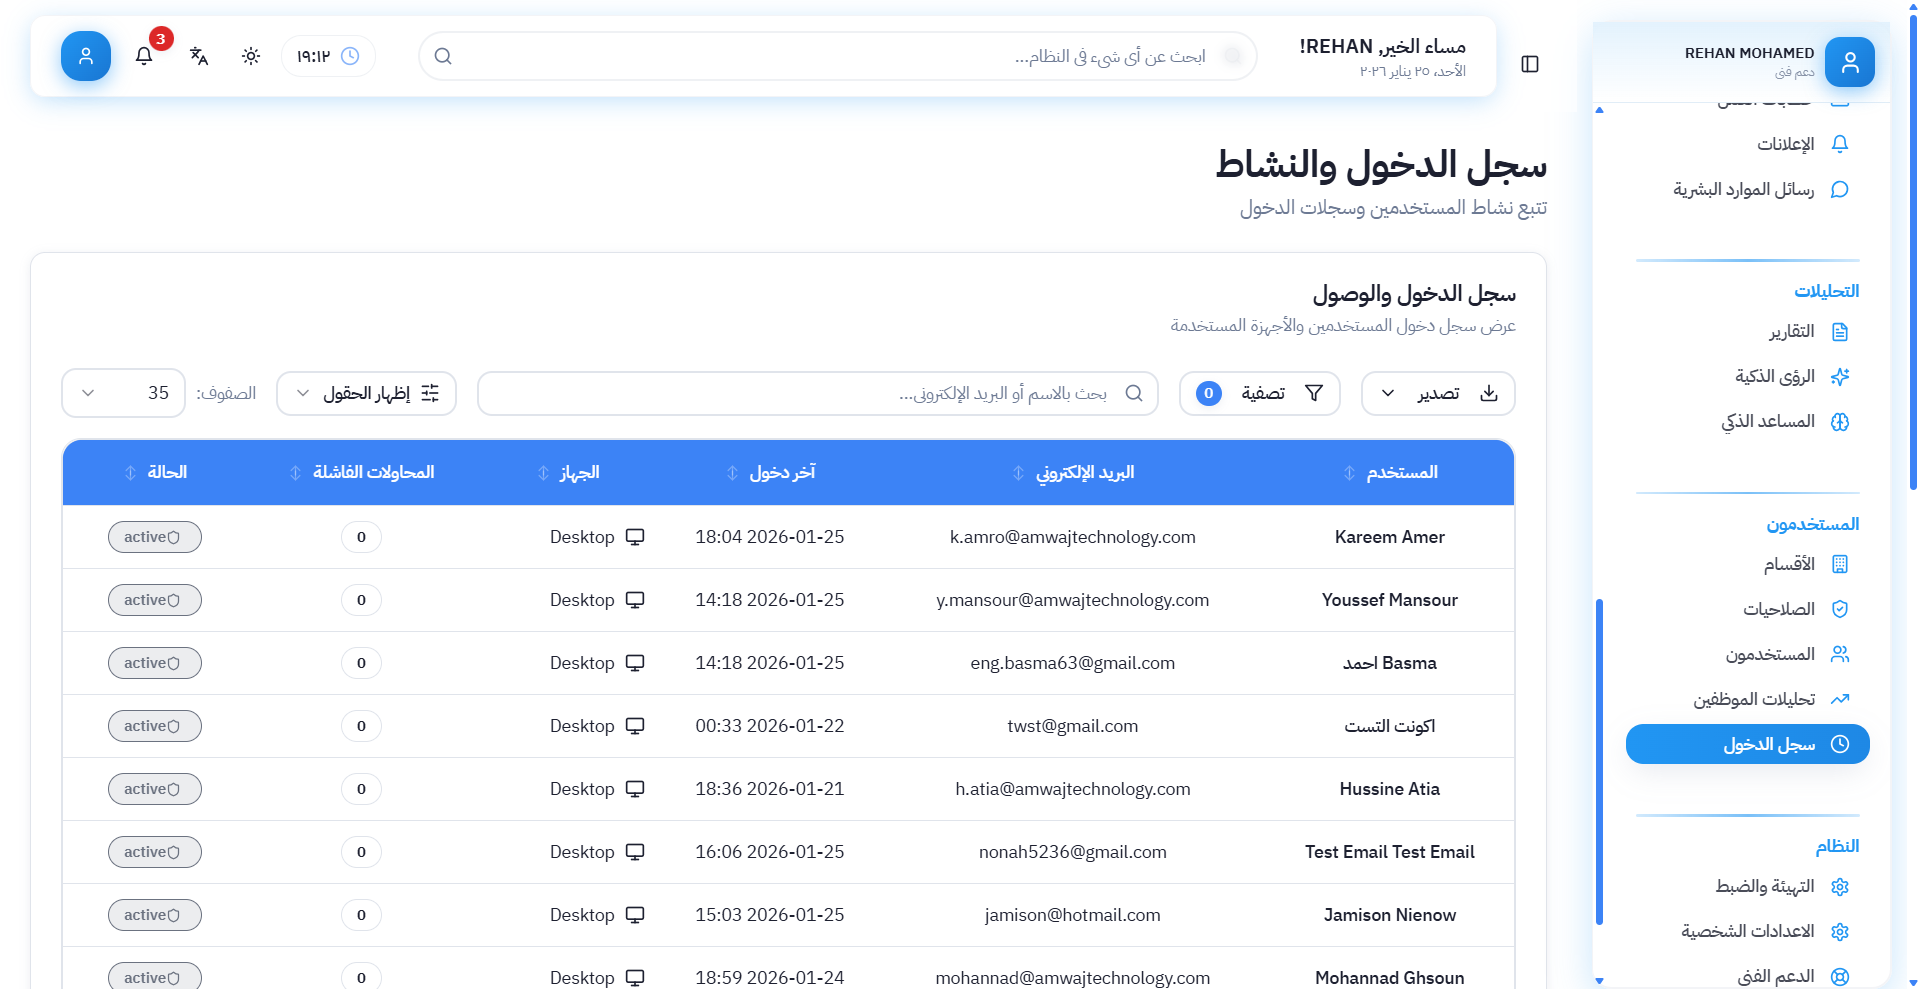Open the export (تصدير) dropdown
This screenshot has width=1920, height=989.
pos(1437,393)
